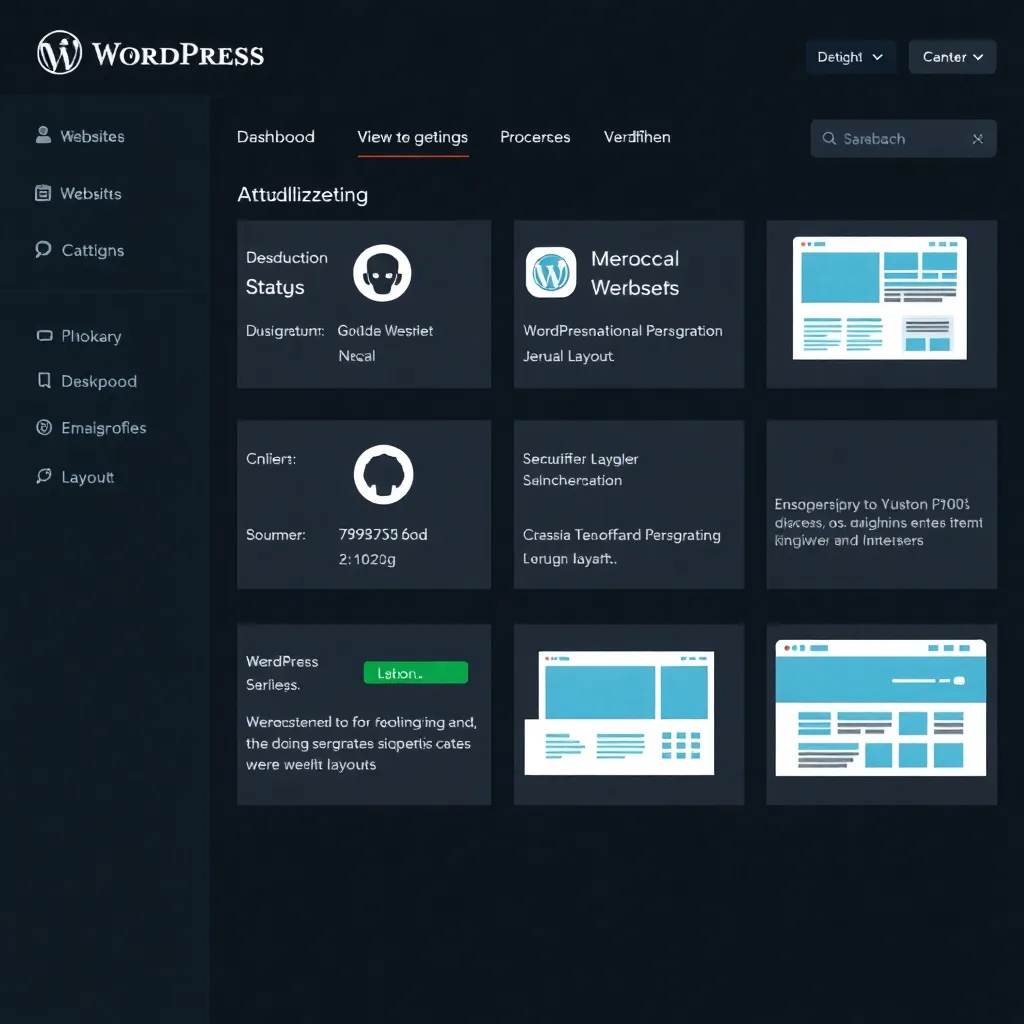
Task: Open the Detight dropdown in the header
Action: click(x=850, y=57)
